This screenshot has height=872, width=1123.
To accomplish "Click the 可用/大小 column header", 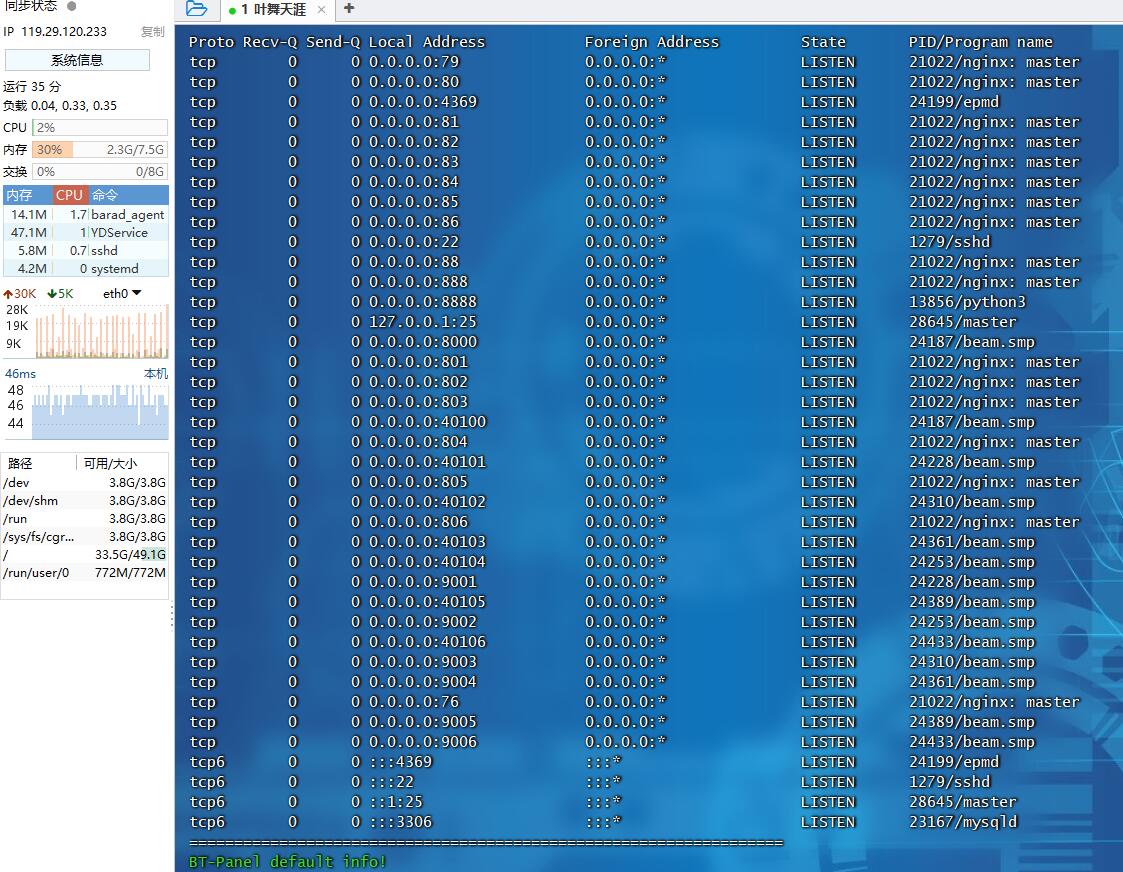I will [x=110, y=463].
